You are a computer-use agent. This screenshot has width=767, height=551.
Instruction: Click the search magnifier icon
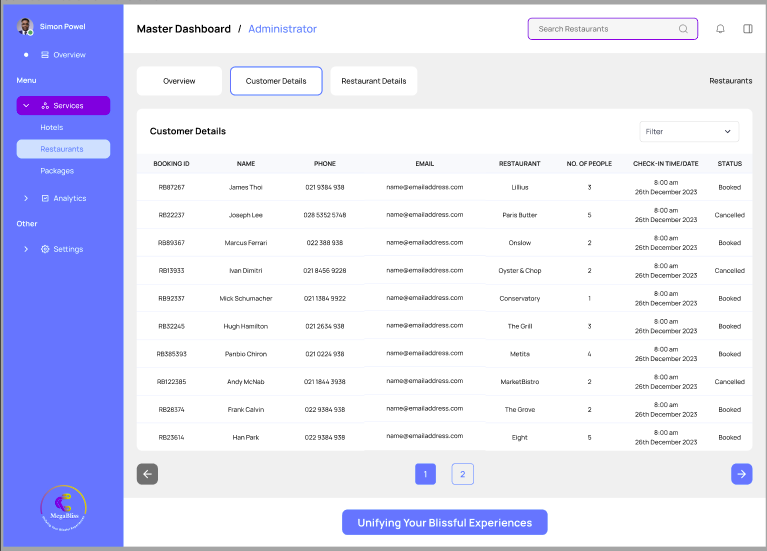(683, 29)
